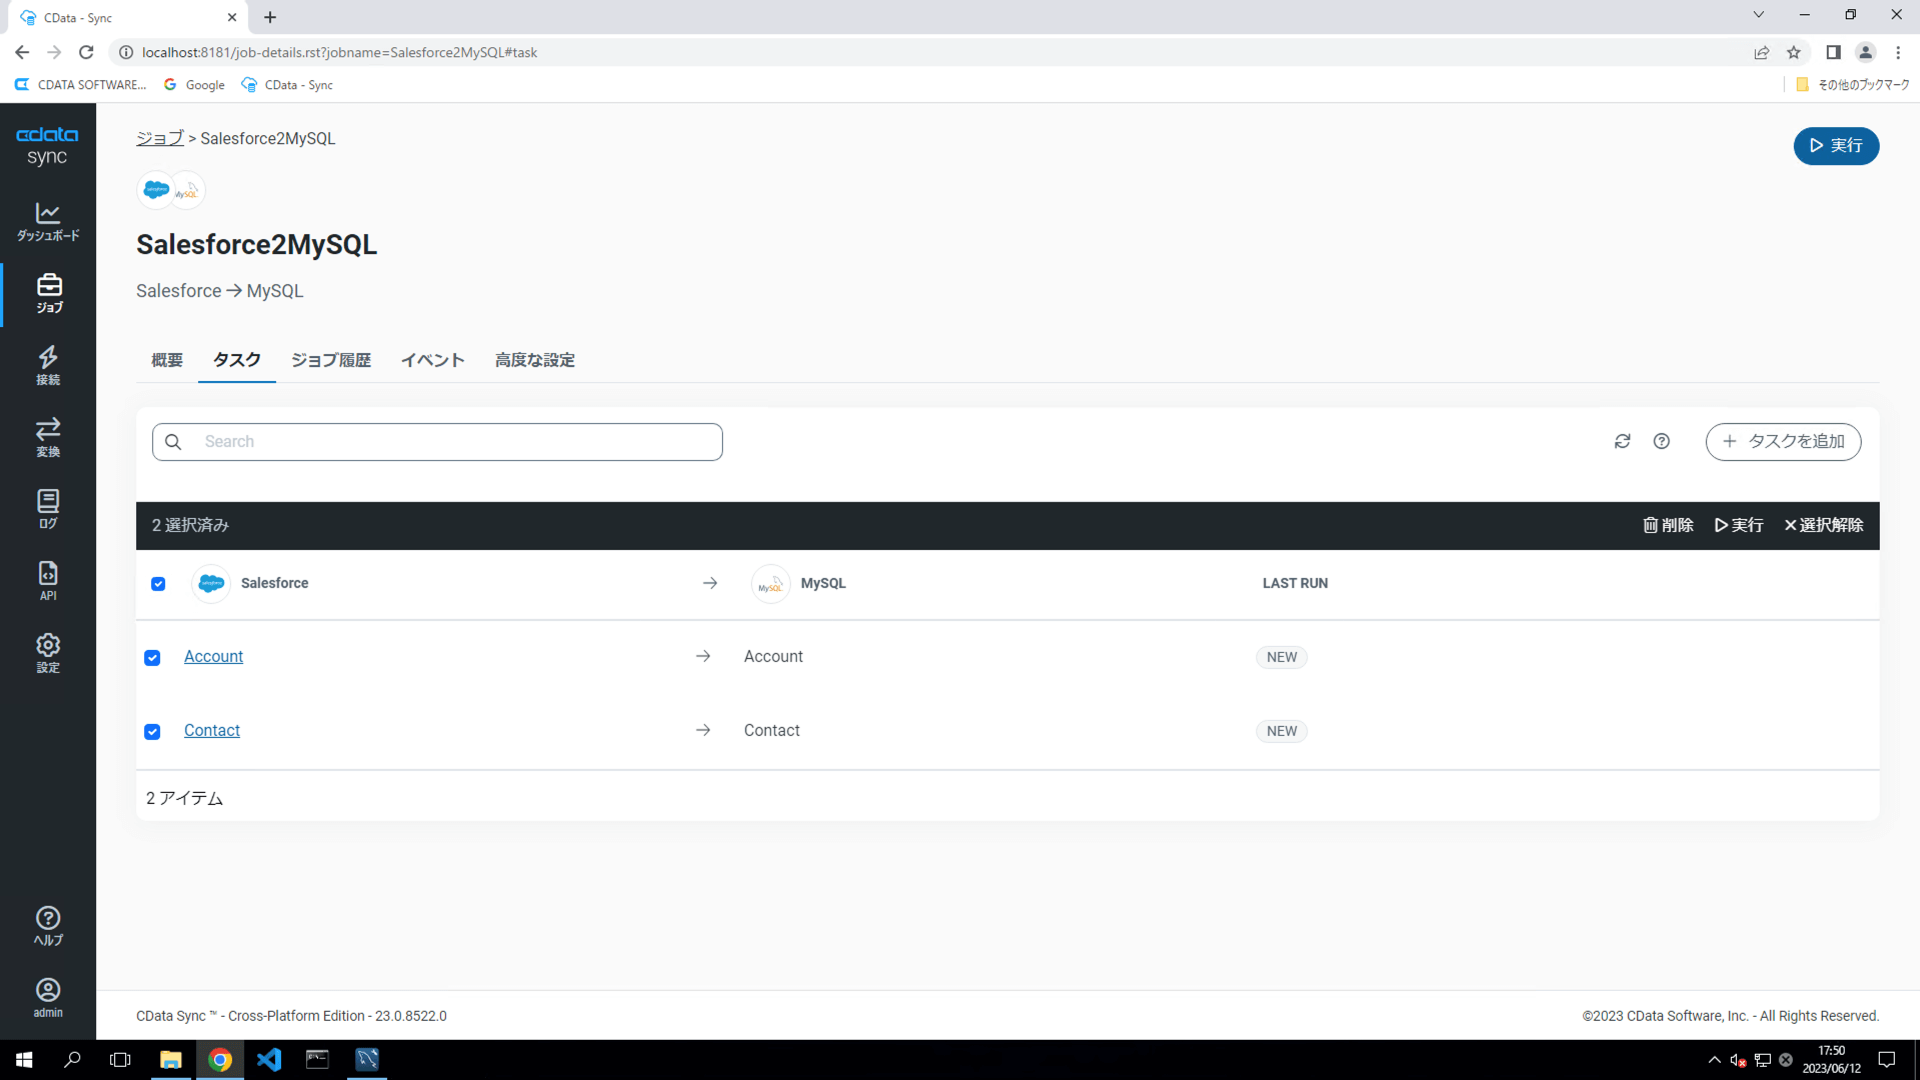Open the admin user icon

point(48,997)
